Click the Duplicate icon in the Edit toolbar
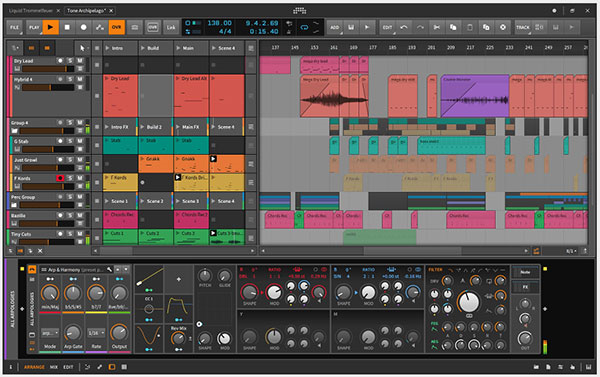This screenshot has width=600, height=377. click(x=486, y=27)
